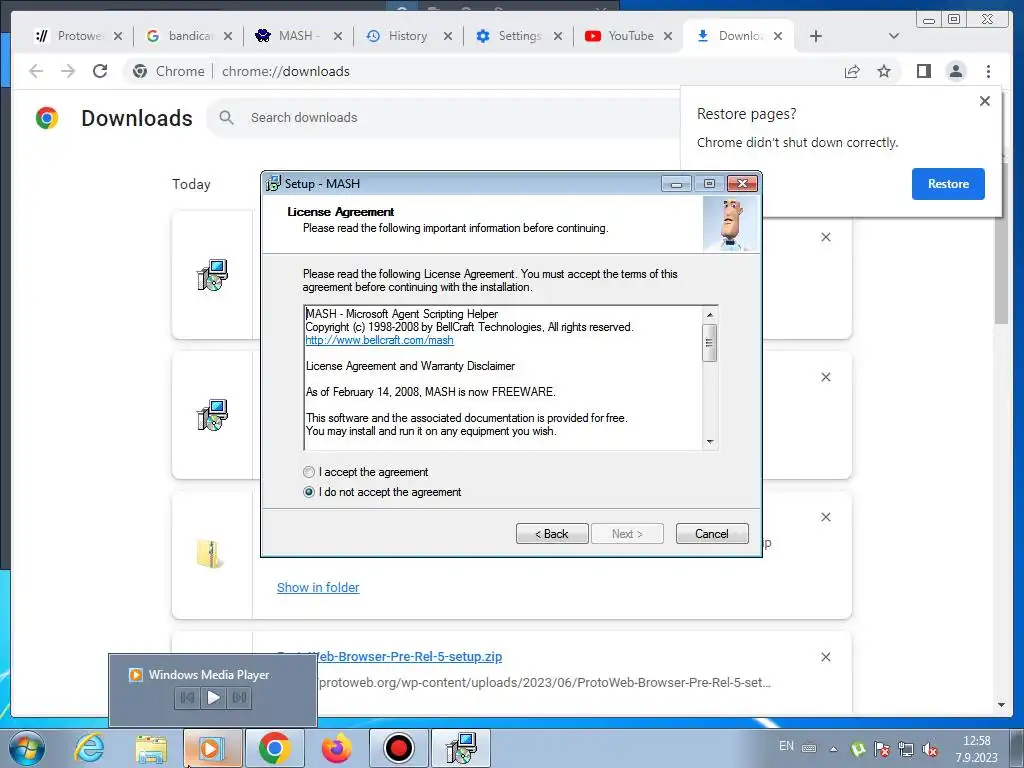
Task: Click the network tray icon
Action: coord(906,749)
